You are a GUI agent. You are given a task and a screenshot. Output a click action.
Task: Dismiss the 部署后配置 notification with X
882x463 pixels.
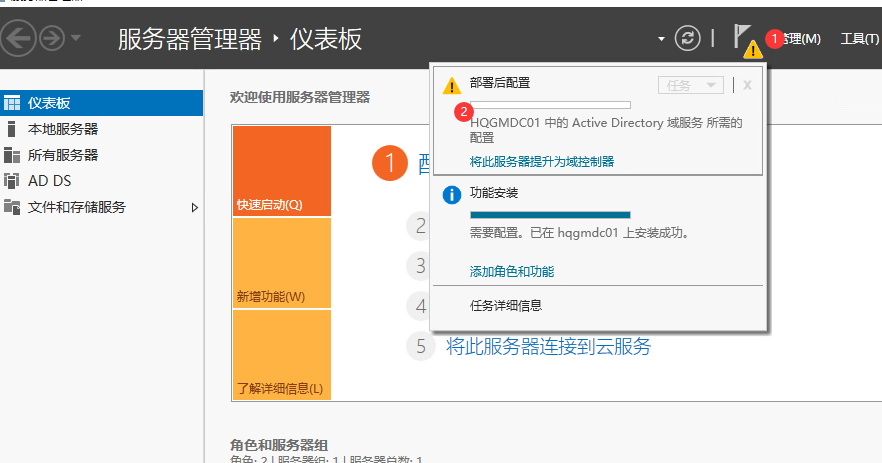pyautogui.click(x=747, y=86)
